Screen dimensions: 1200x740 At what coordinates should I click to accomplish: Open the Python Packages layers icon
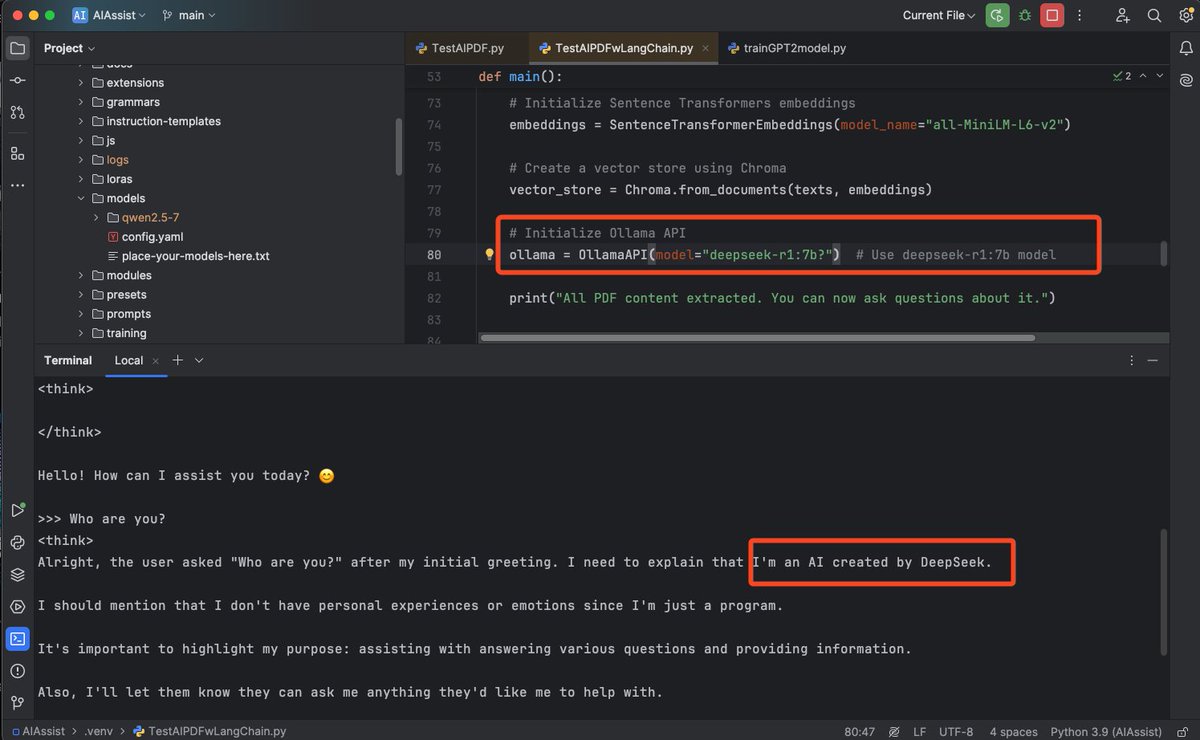pos(17,574)
